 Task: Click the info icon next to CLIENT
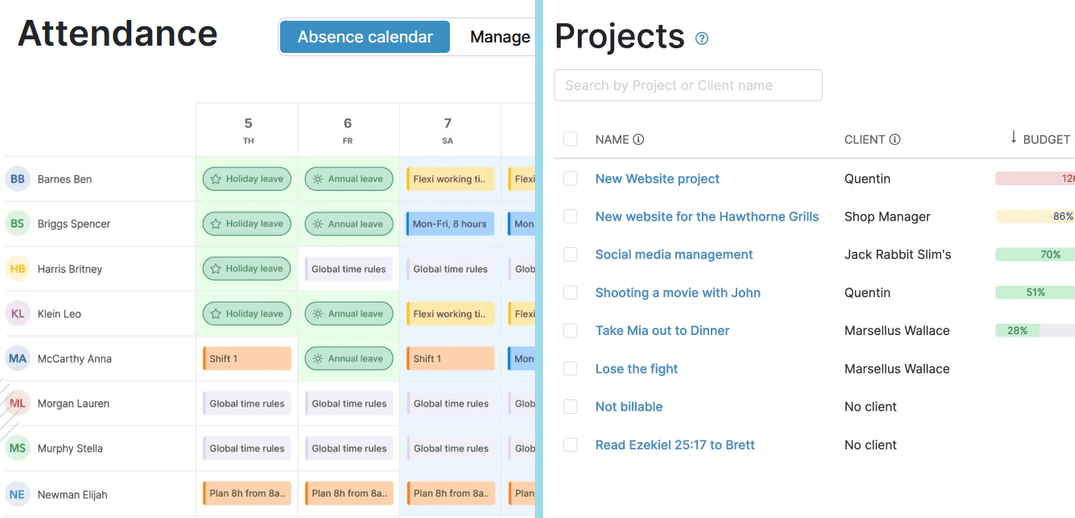895,140
